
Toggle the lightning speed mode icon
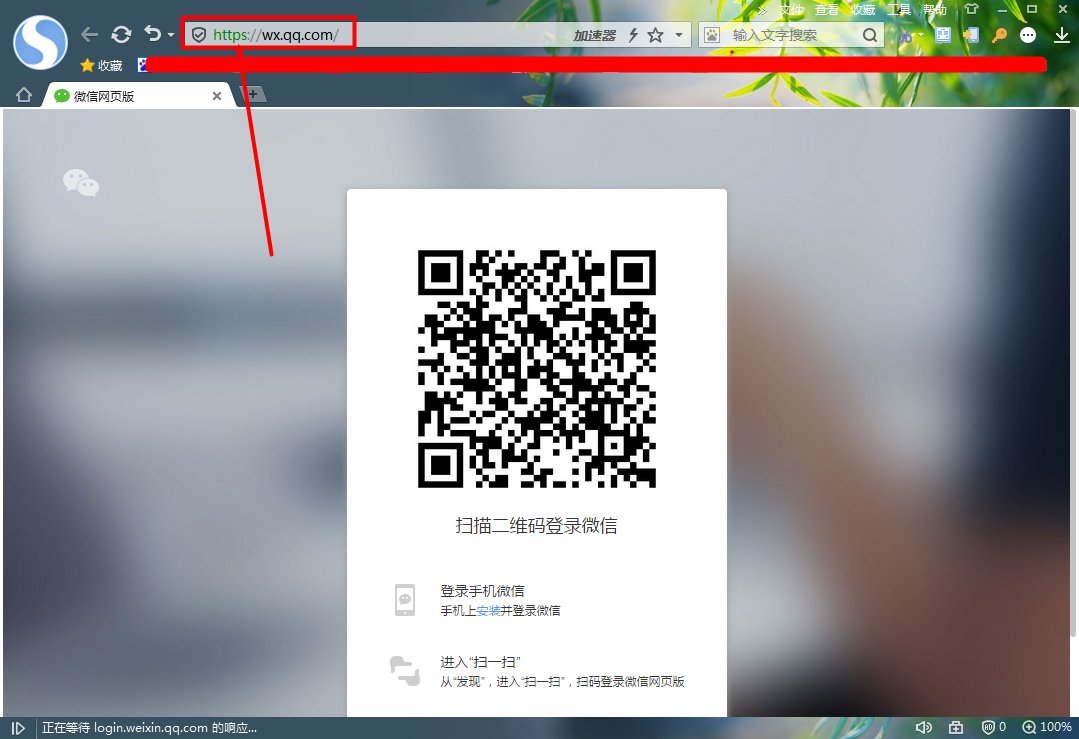coord(633,35)
